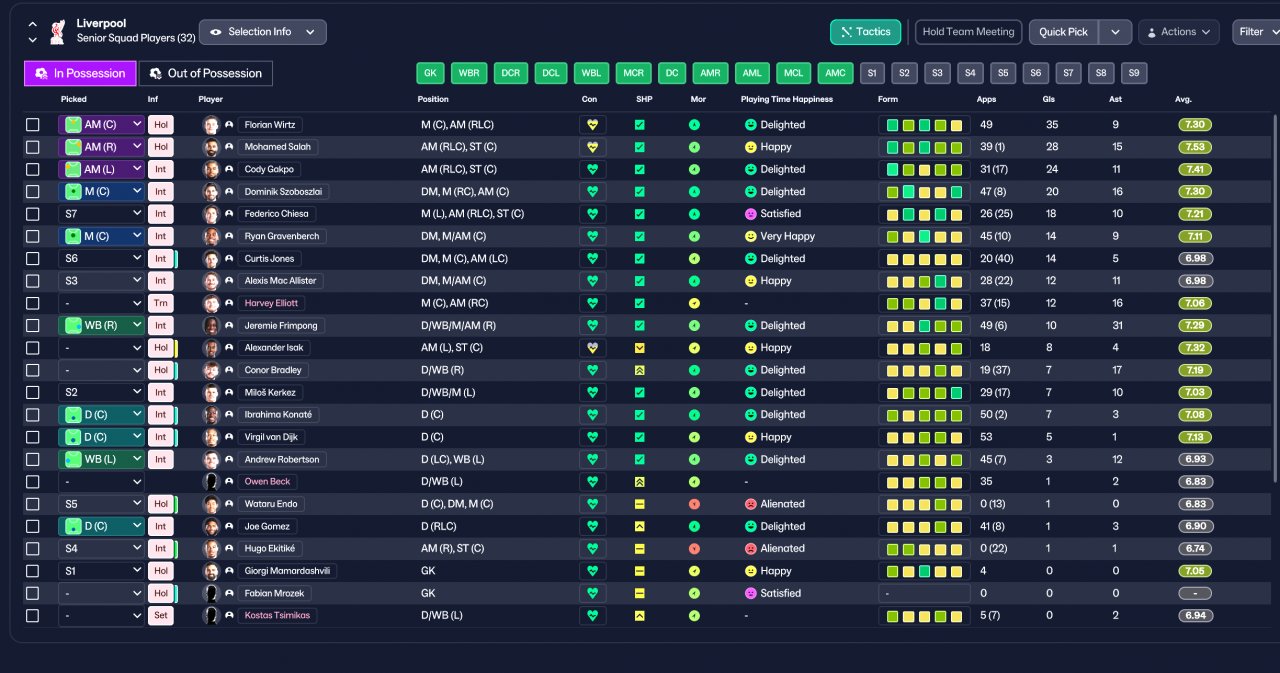Image resolution: width=1280 pixels, height=673 pixels.
Task: Open the S1 picked dropdown for Giorgi Mamardashvili
Action: [101, 571]
